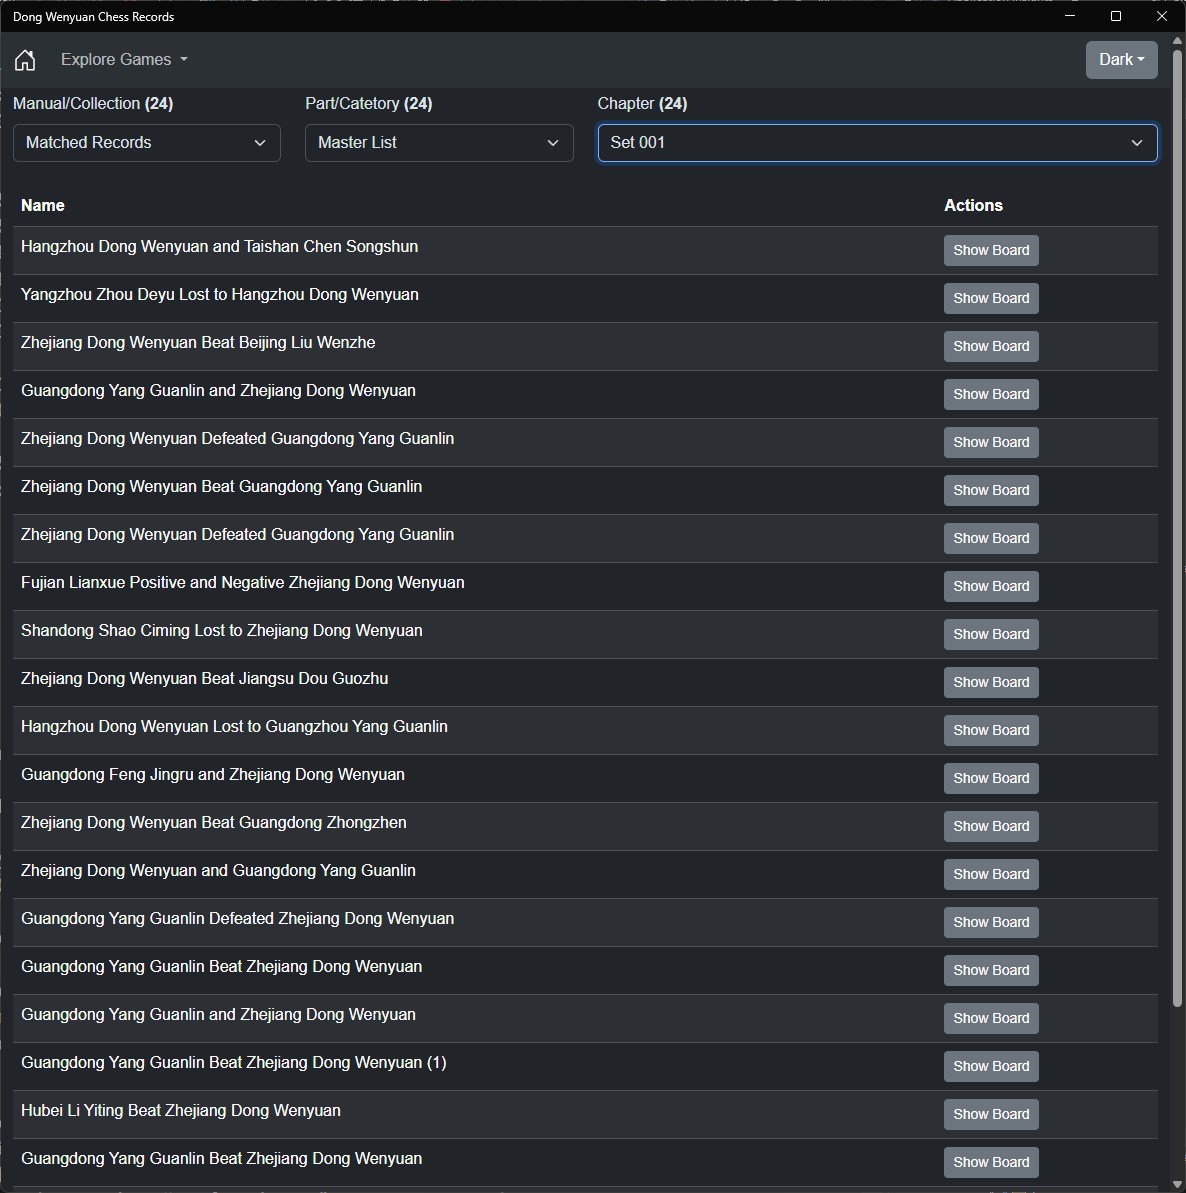Expand the Manual/Collection Matched Records dropdown
The height and width of the screenshot is (1193, 1186).
[147, 143]
